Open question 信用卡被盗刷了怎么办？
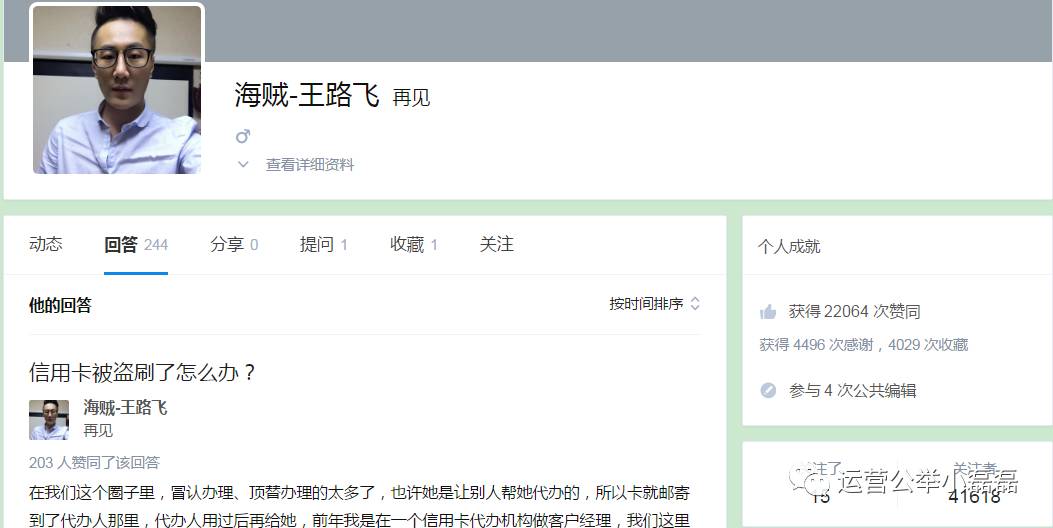Viewport: 1053px width, 528px height. 142,372
